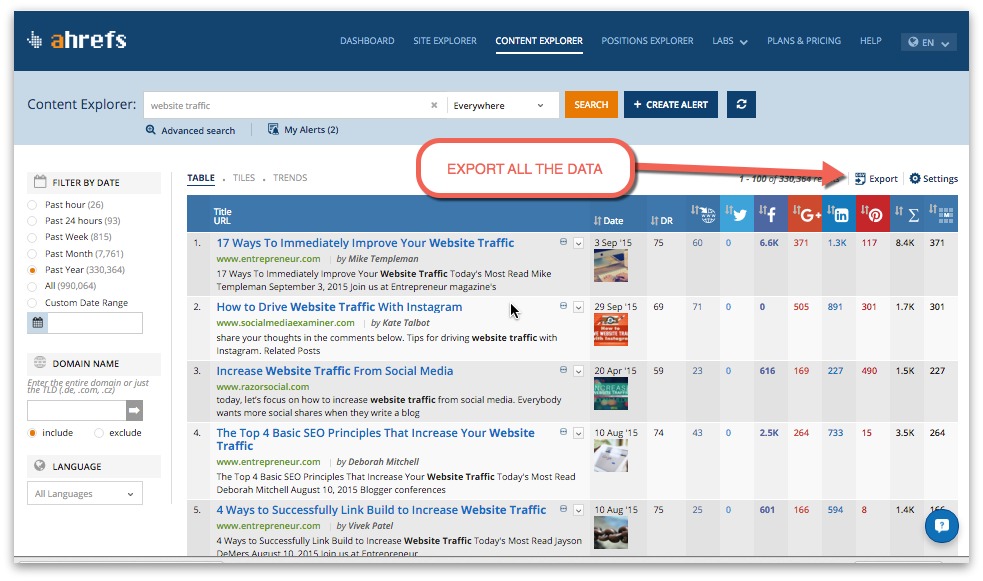Image resolution: width=983 pixels, height=581 pixels.
Task: Click the Advanced search magnifier icon
Action: (150, 130)
